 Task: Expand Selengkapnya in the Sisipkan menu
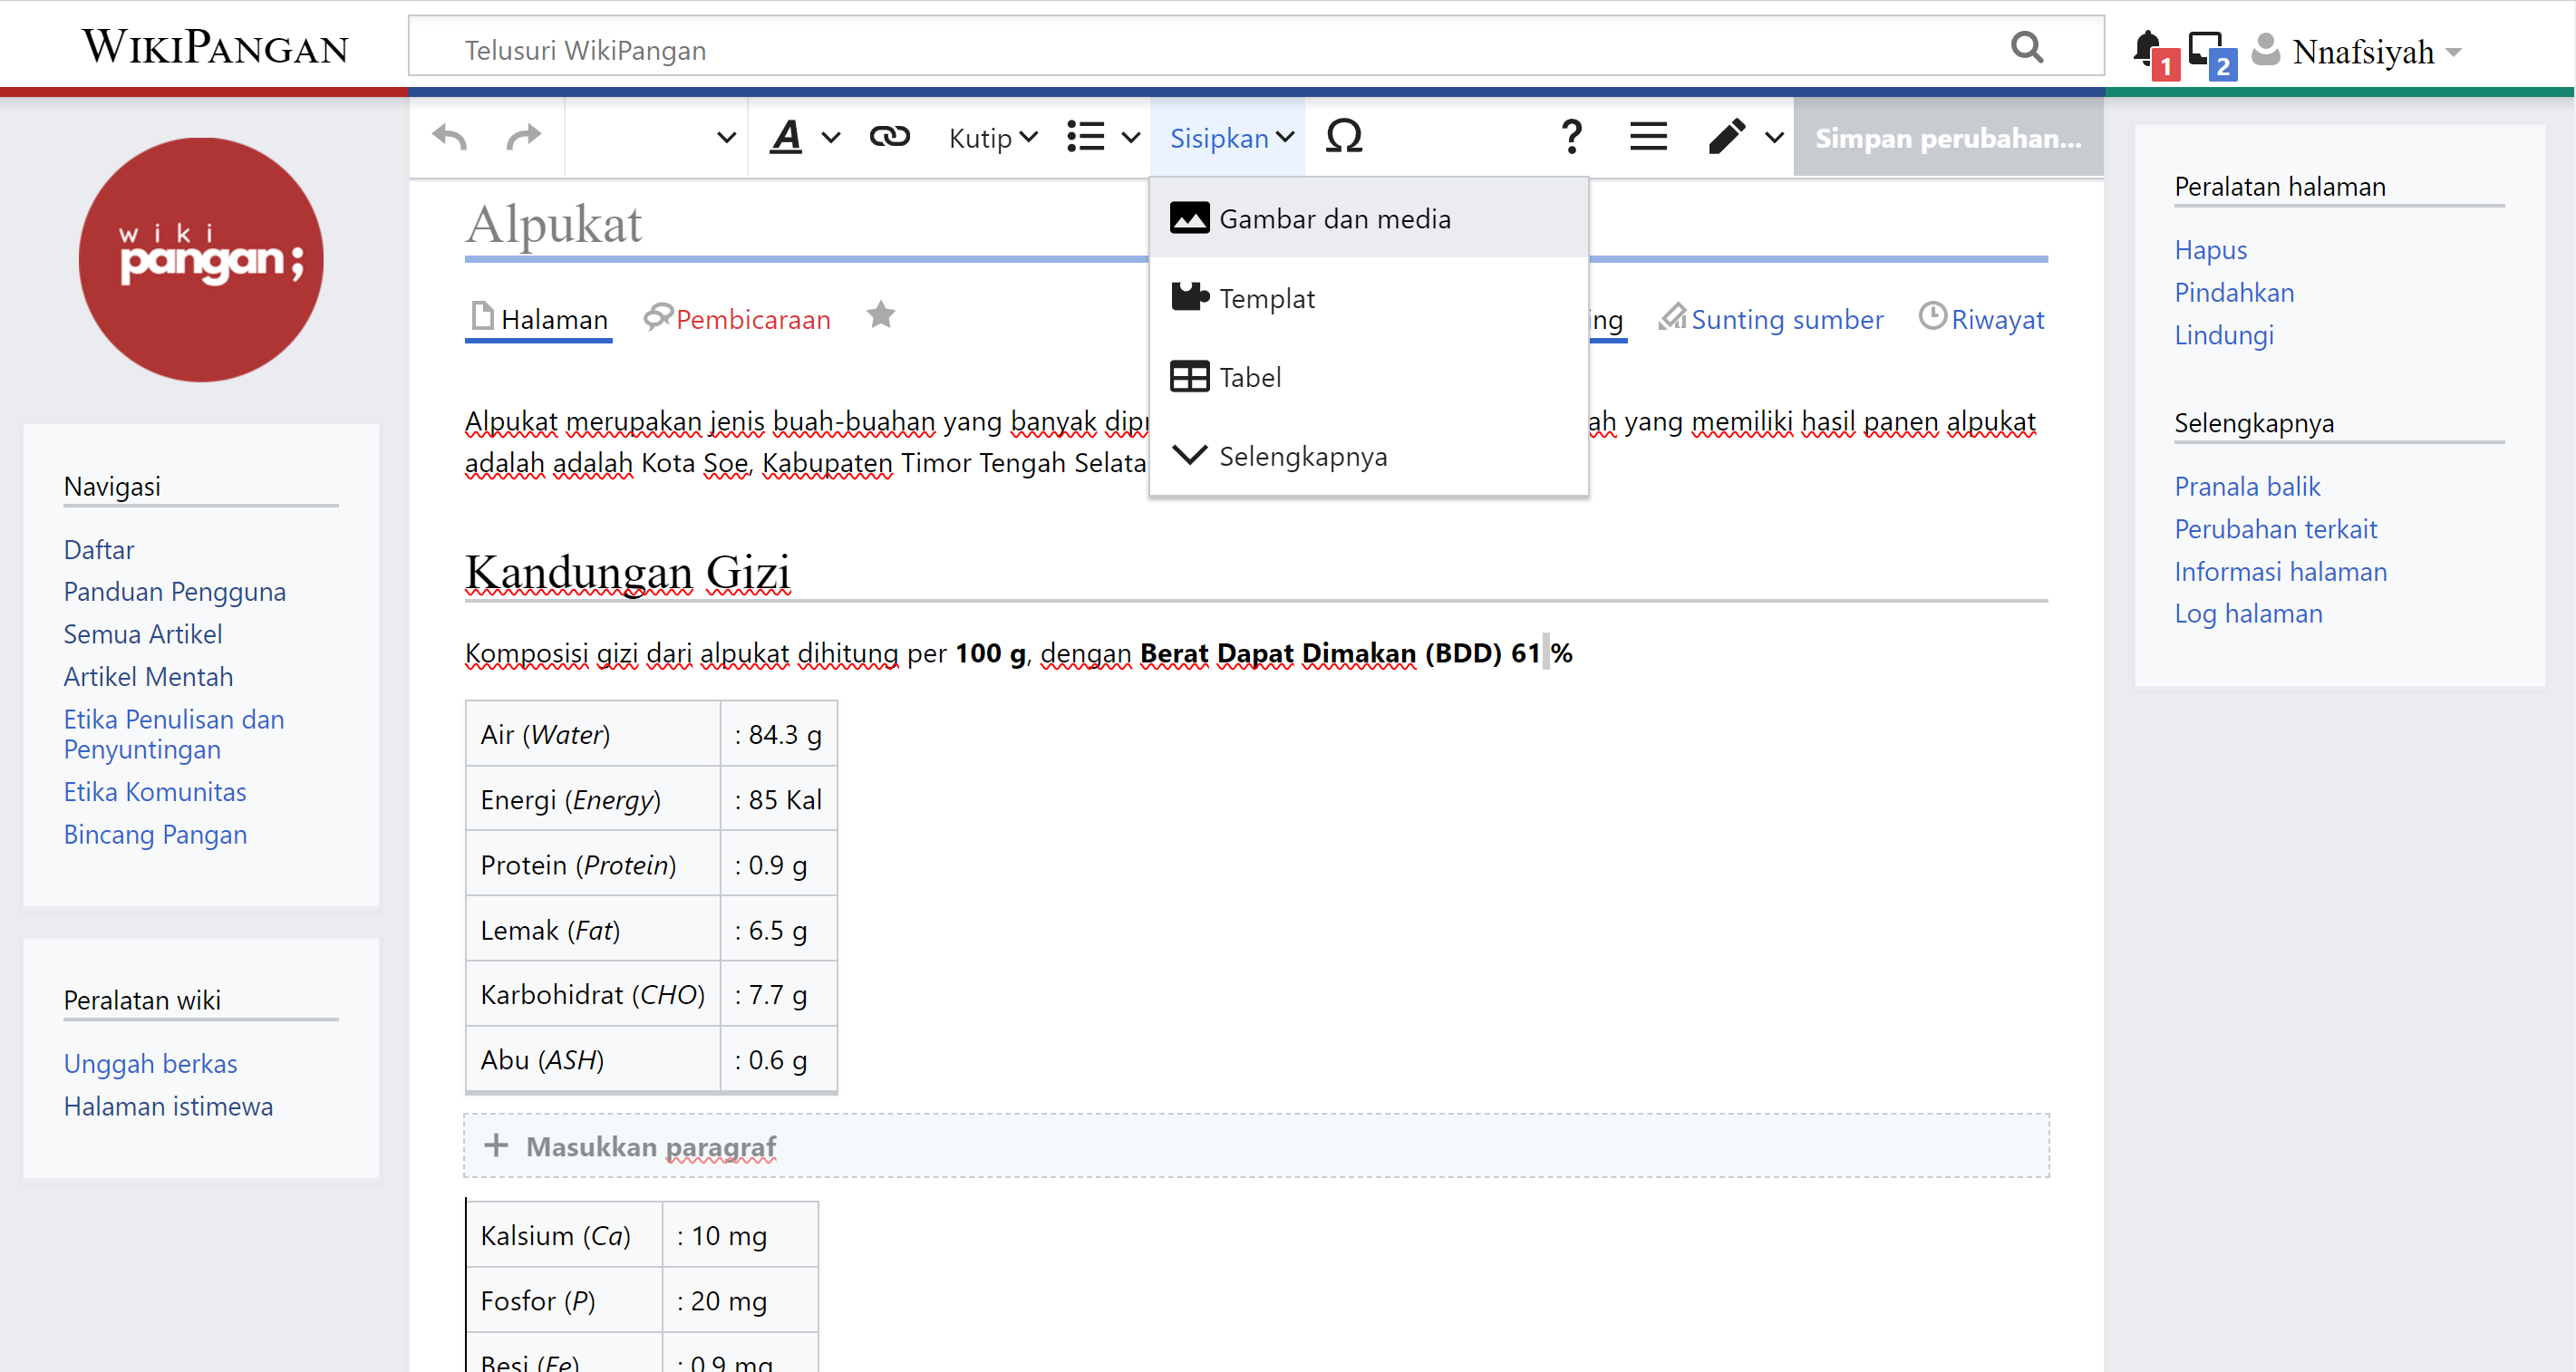click(x=1302, y=457)
